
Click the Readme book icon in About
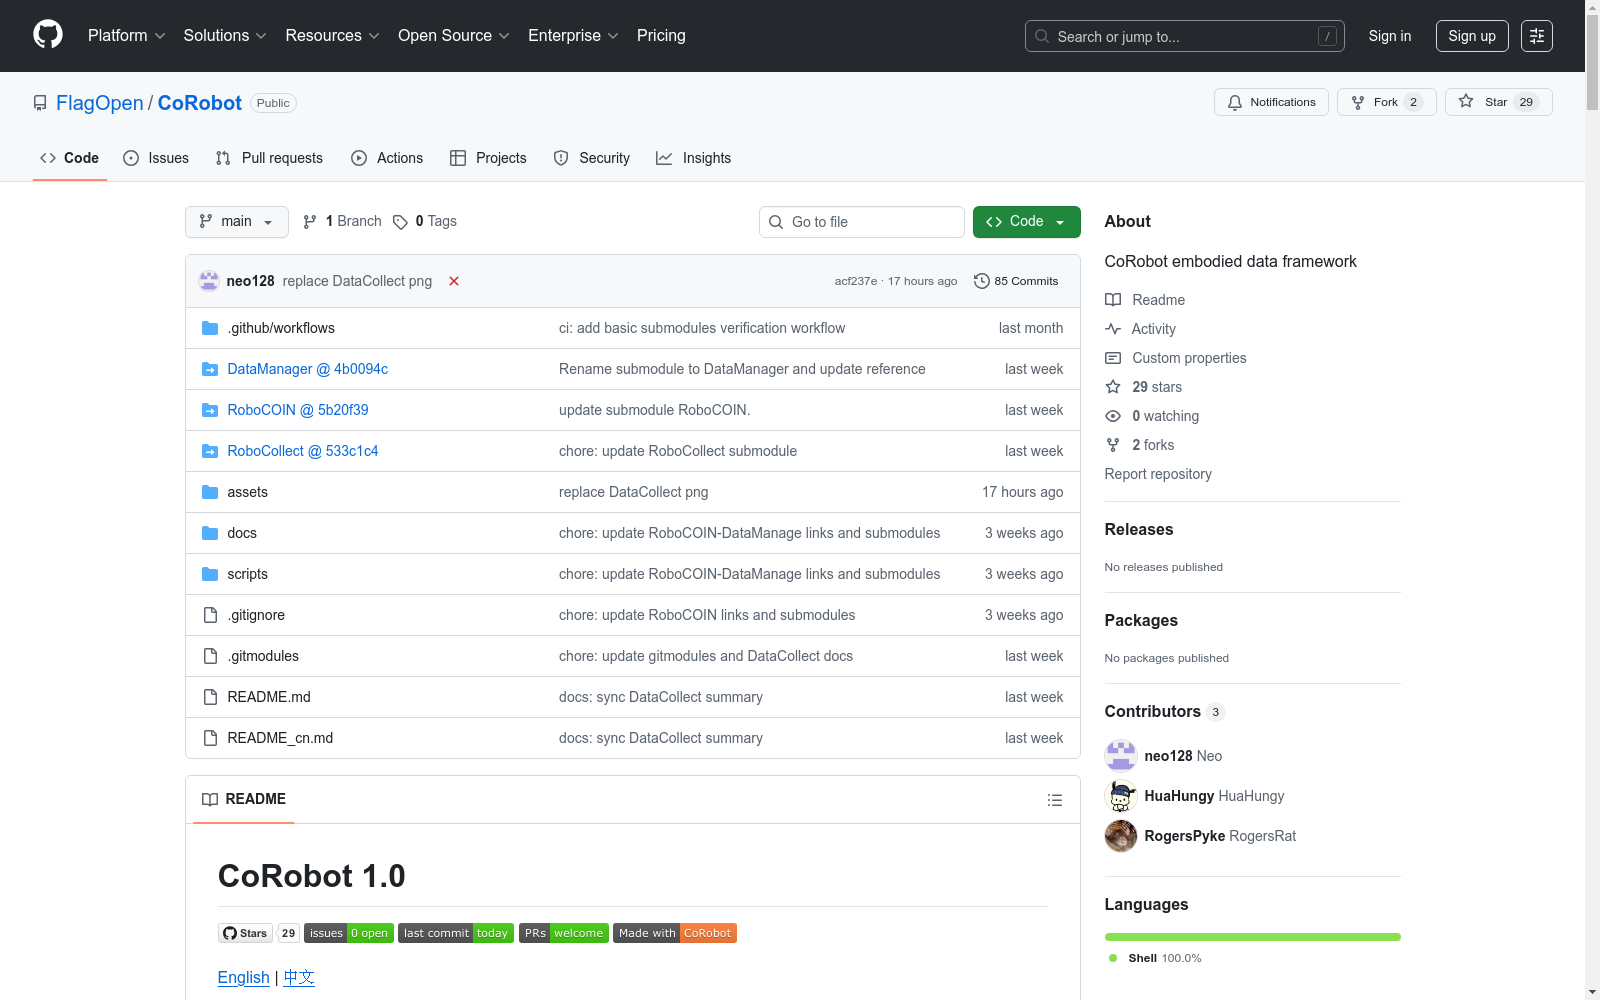tap(1113, 300)
